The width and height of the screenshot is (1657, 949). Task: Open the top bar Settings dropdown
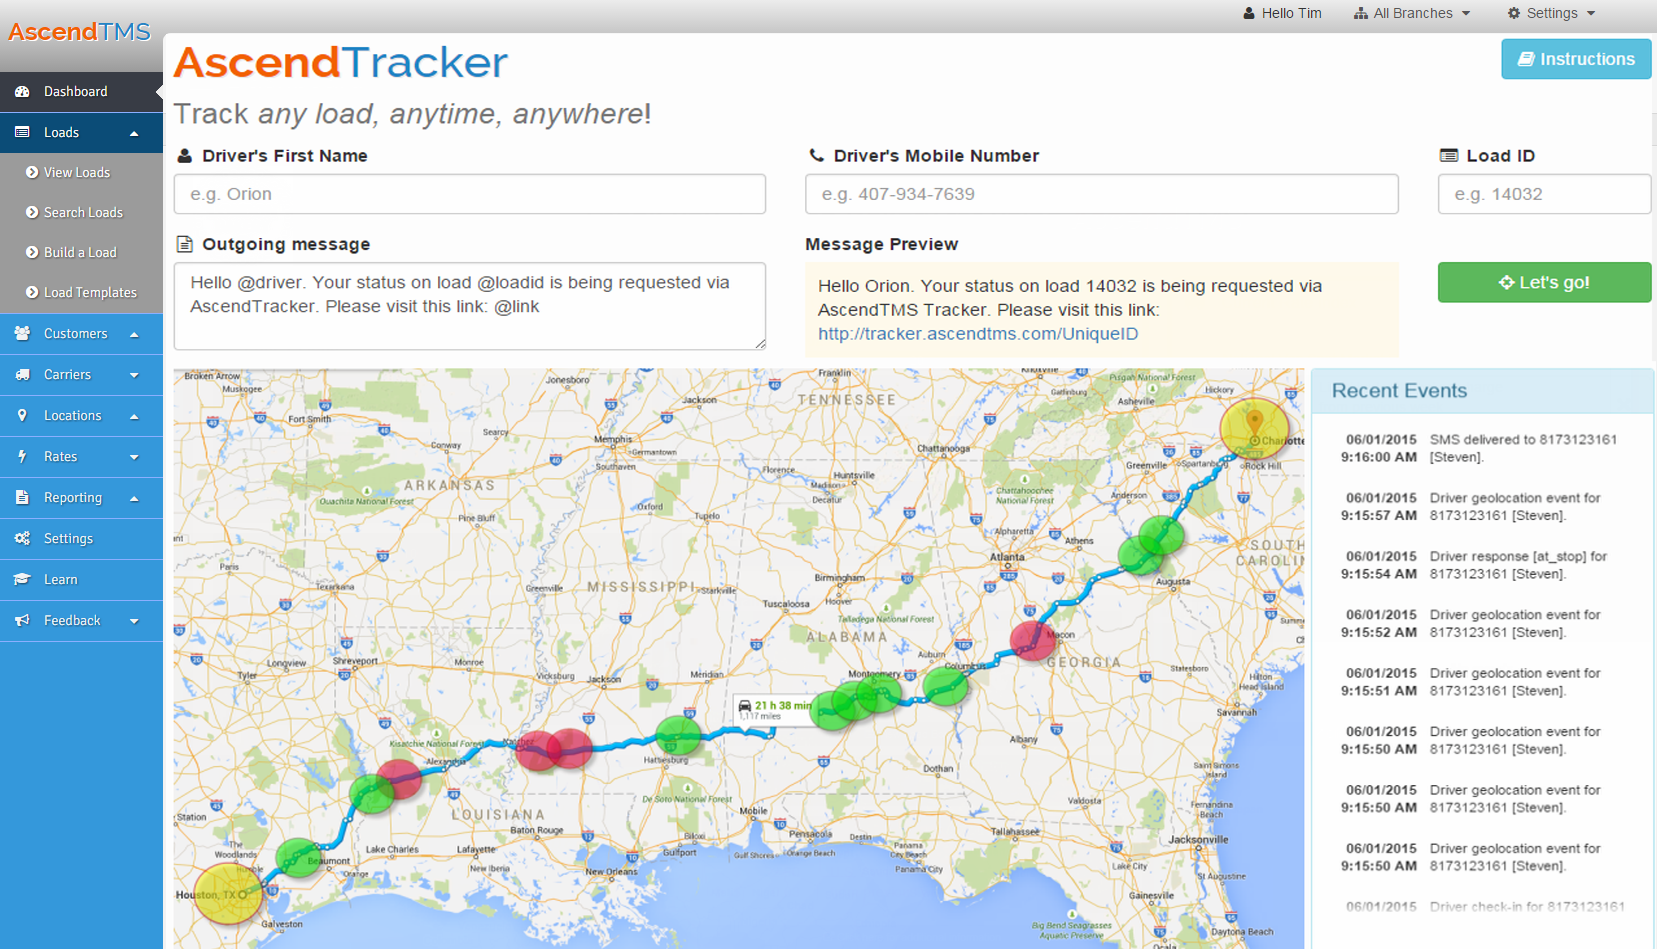1551,13
